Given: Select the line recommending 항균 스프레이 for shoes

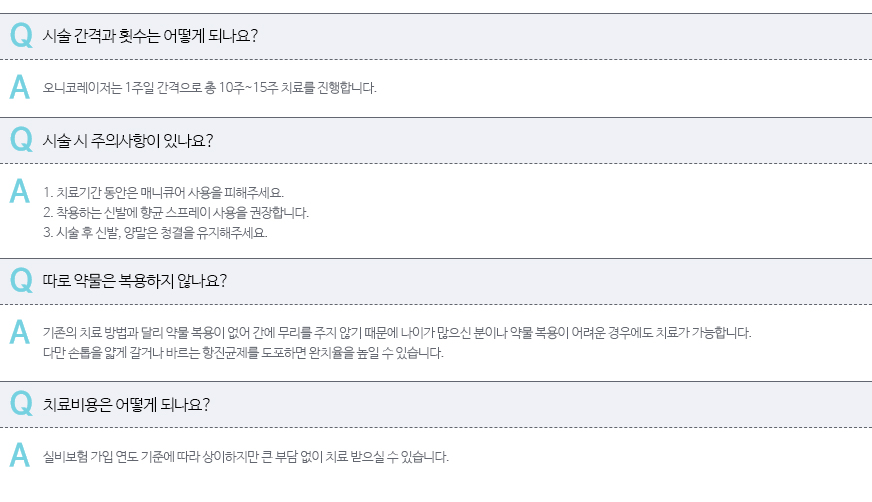Looking at the screenshot, I should point(176,212).
